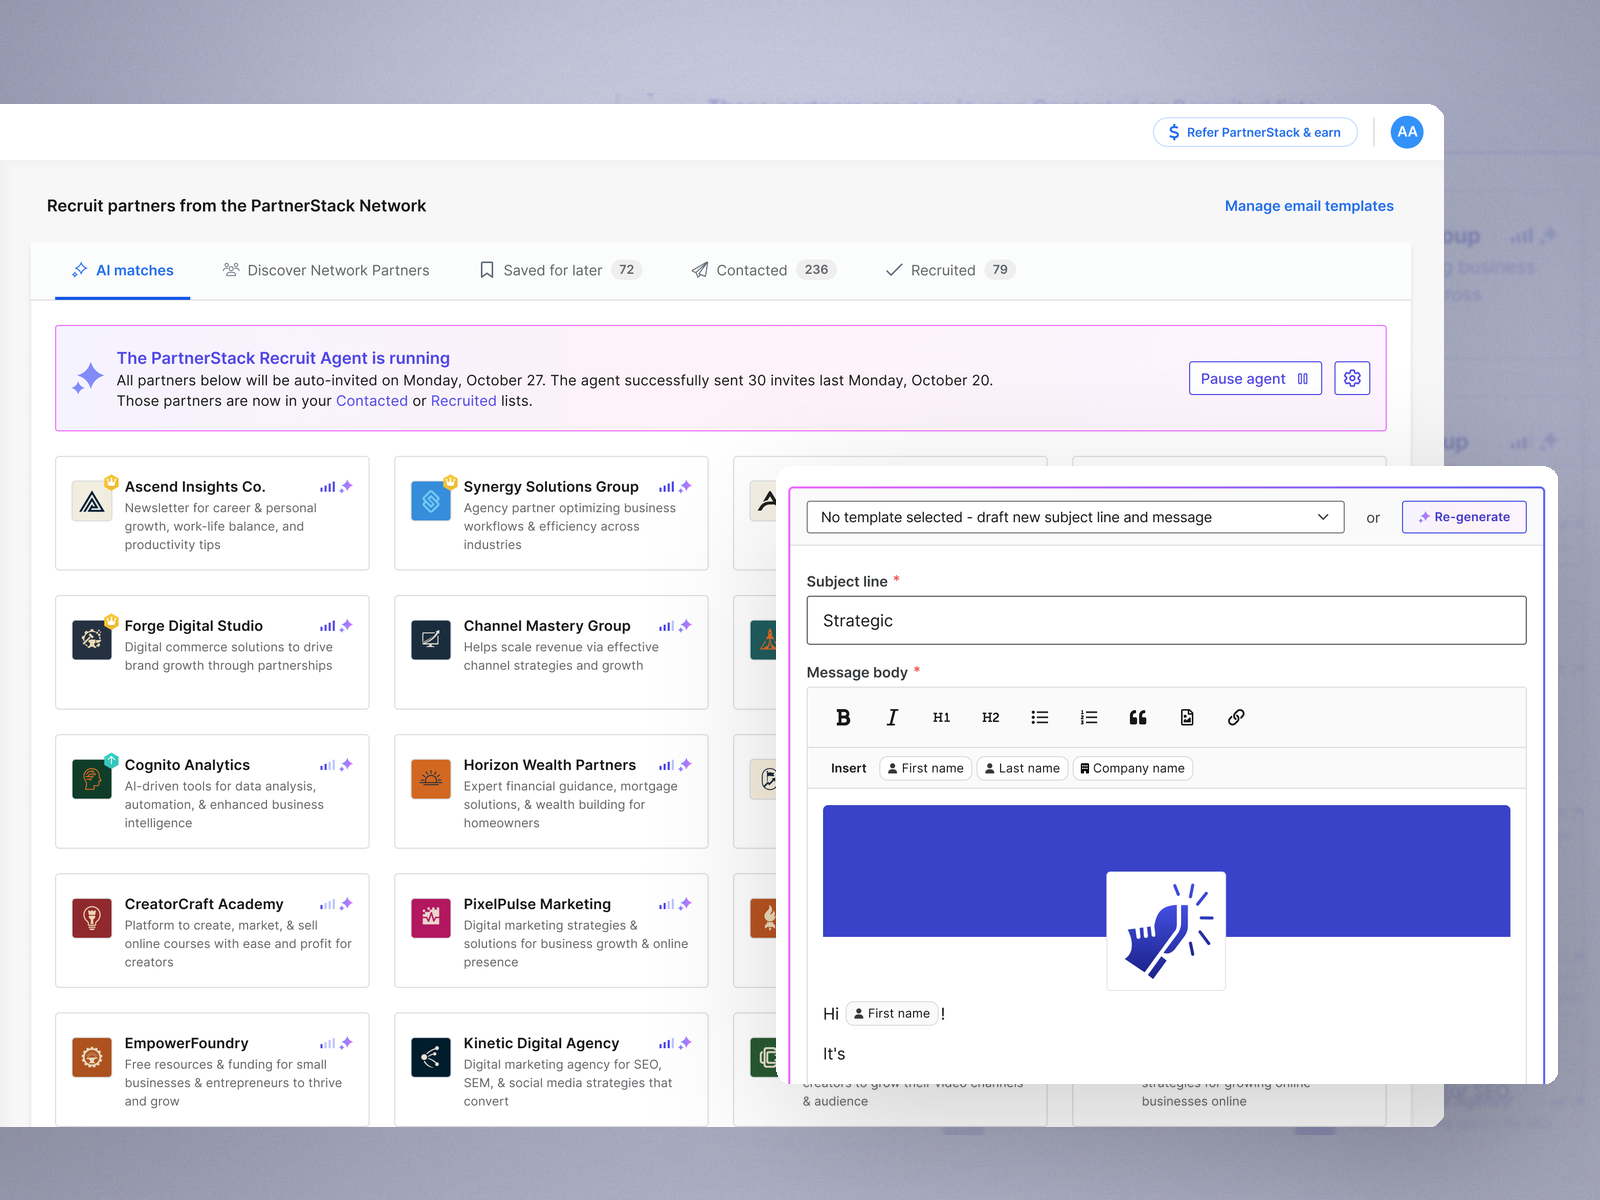Viewport: 1600px width, 1200px height.
Task: Click match-strength bars on Cognito Analytics card
Action: pyautogui.click(x=327, y=765)
